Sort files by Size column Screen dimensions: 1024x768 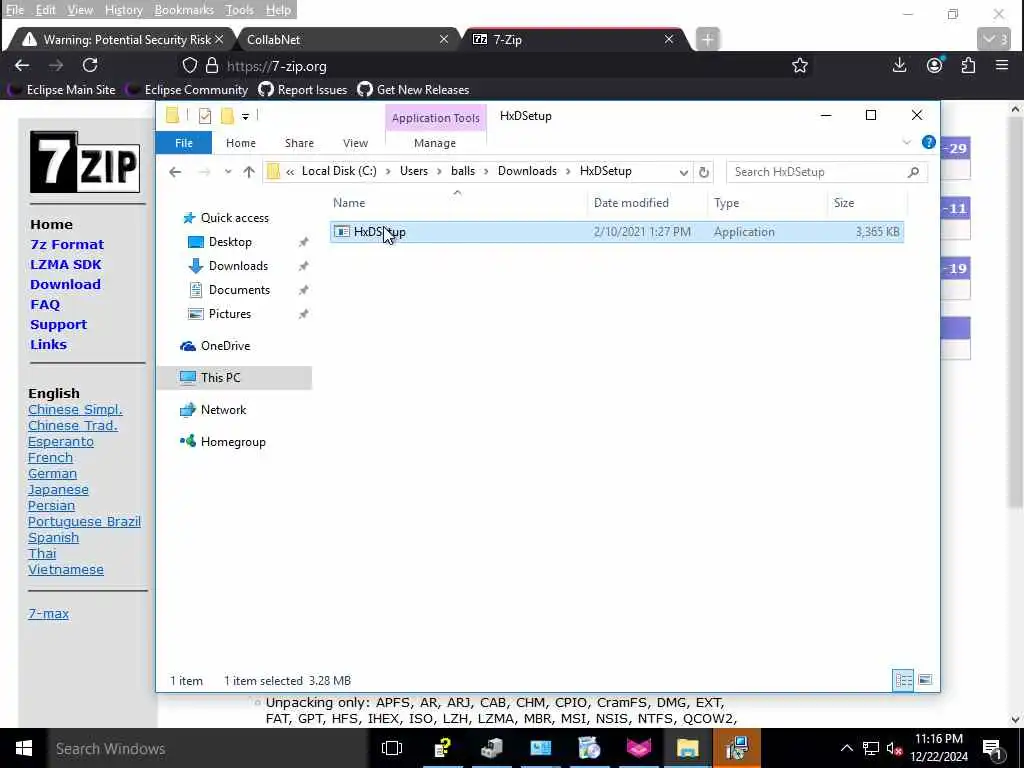(866, 202)
